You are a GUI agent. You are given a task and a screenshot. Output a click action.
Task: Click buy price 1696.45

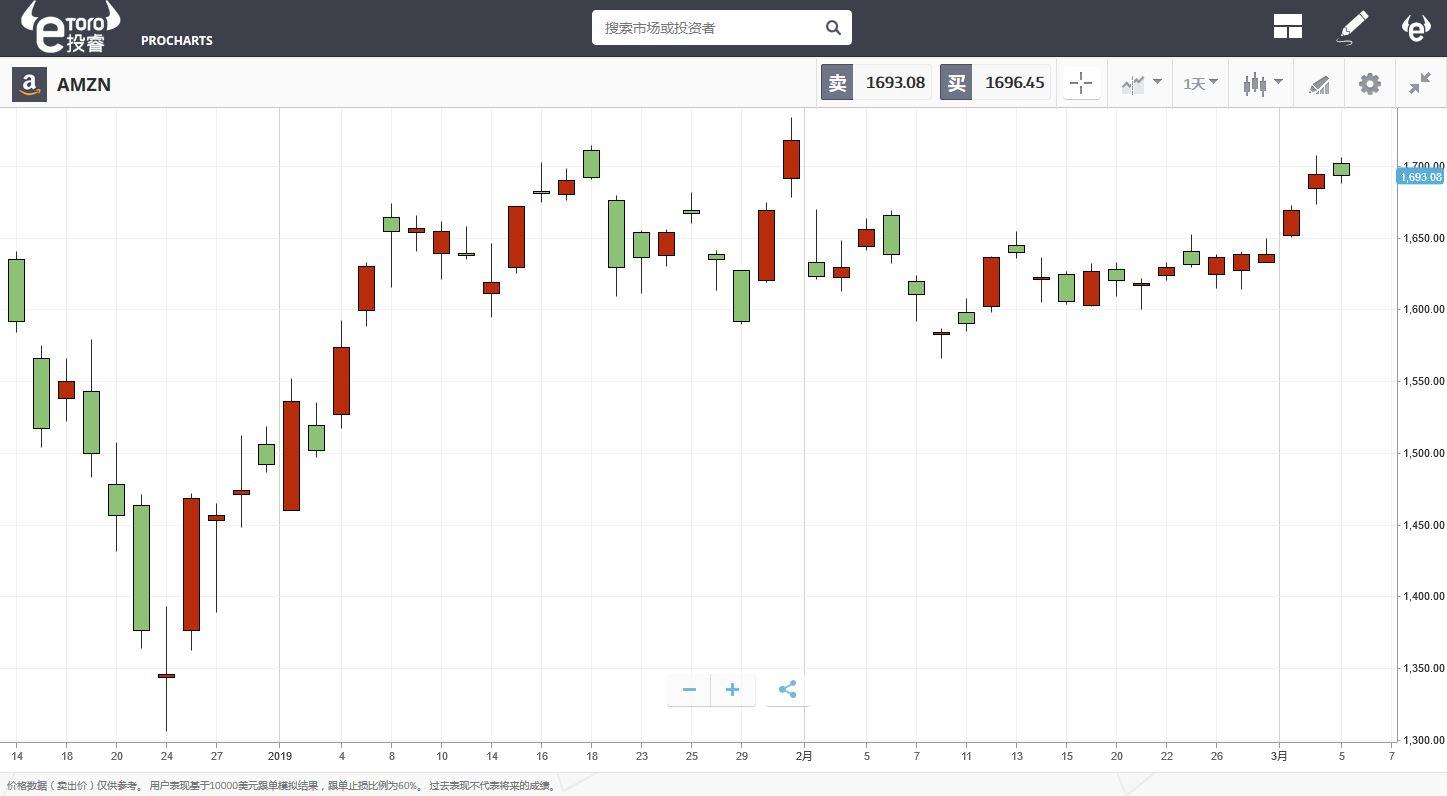(x=1015, y=83)
